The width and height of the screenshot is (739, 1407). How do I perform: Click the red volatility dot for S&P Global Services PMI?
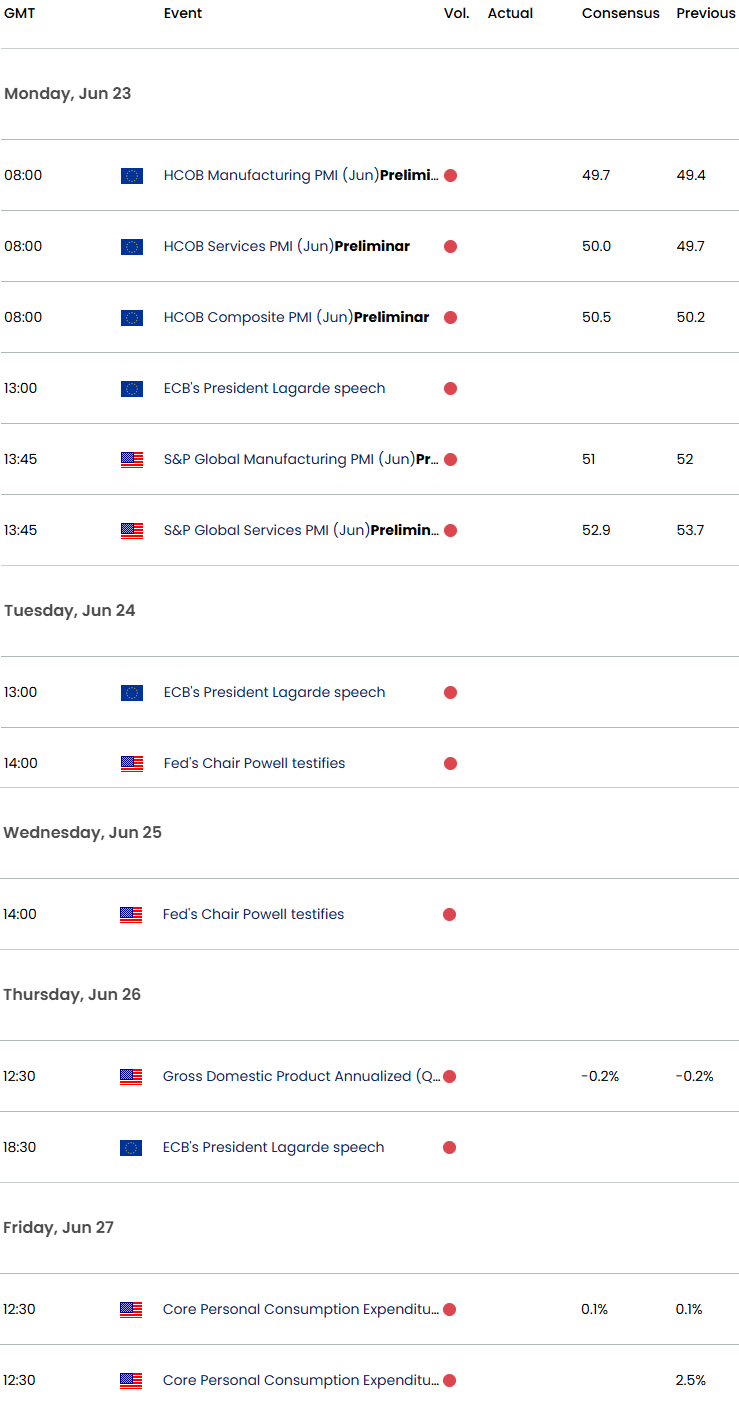[x=450, y=531]
